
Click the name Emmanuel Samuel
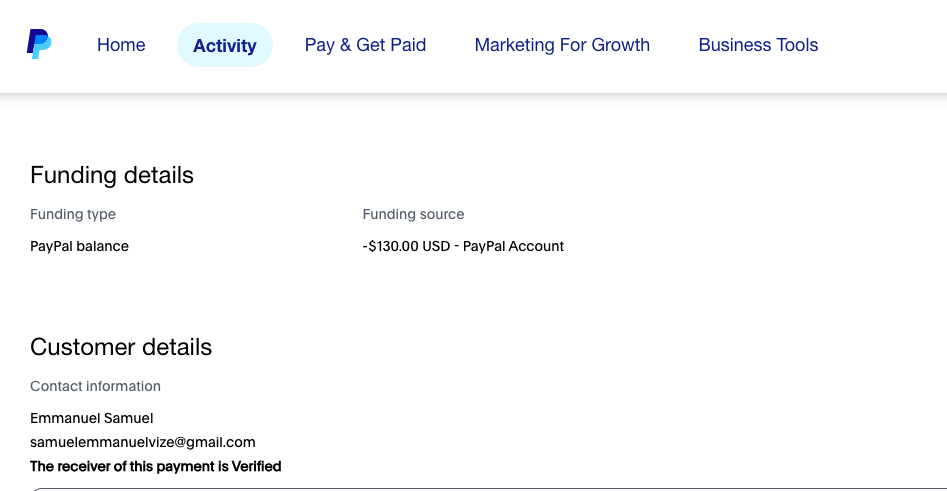point(92,419)
